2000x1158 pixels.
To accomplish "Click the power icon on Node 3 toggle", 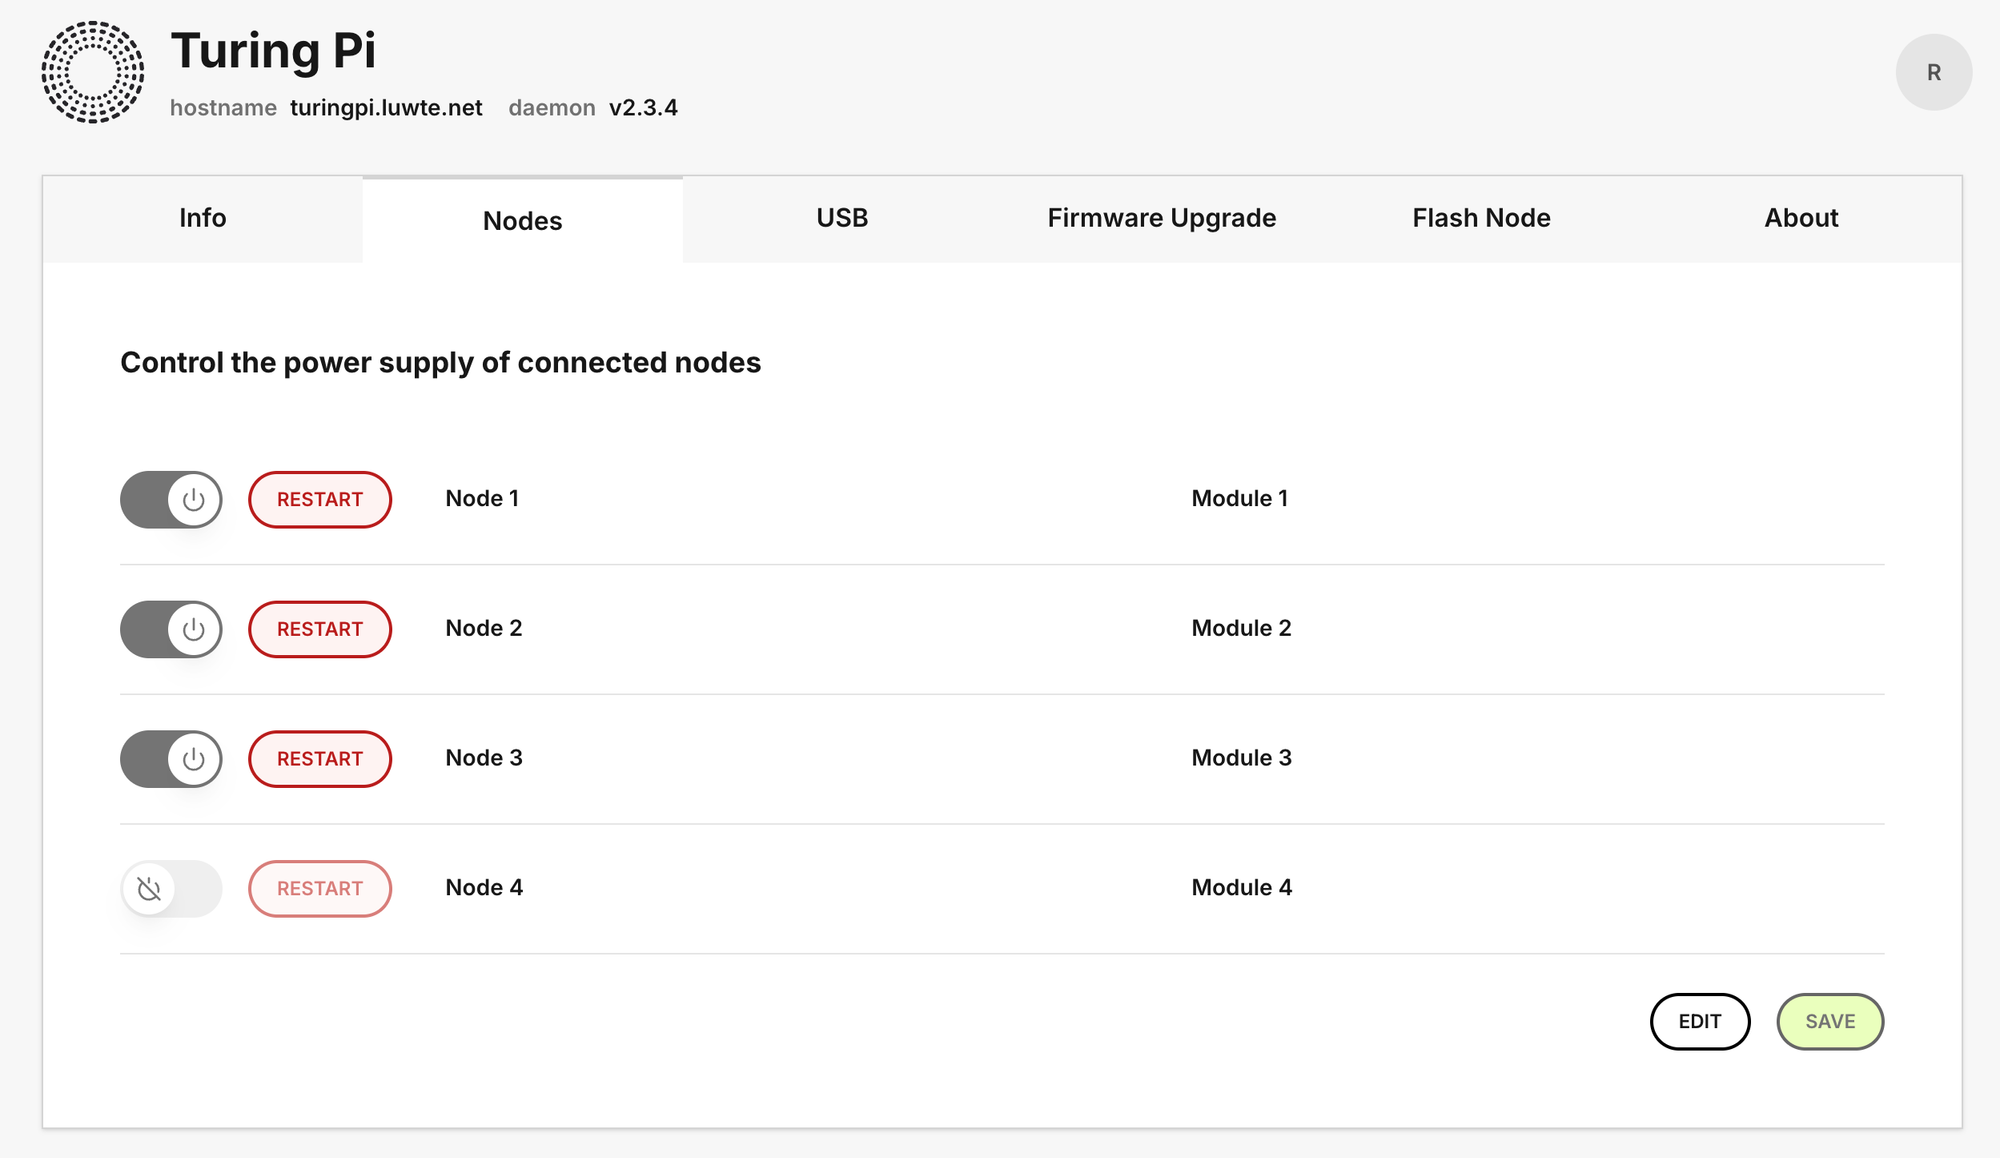I will click(194, 759).
